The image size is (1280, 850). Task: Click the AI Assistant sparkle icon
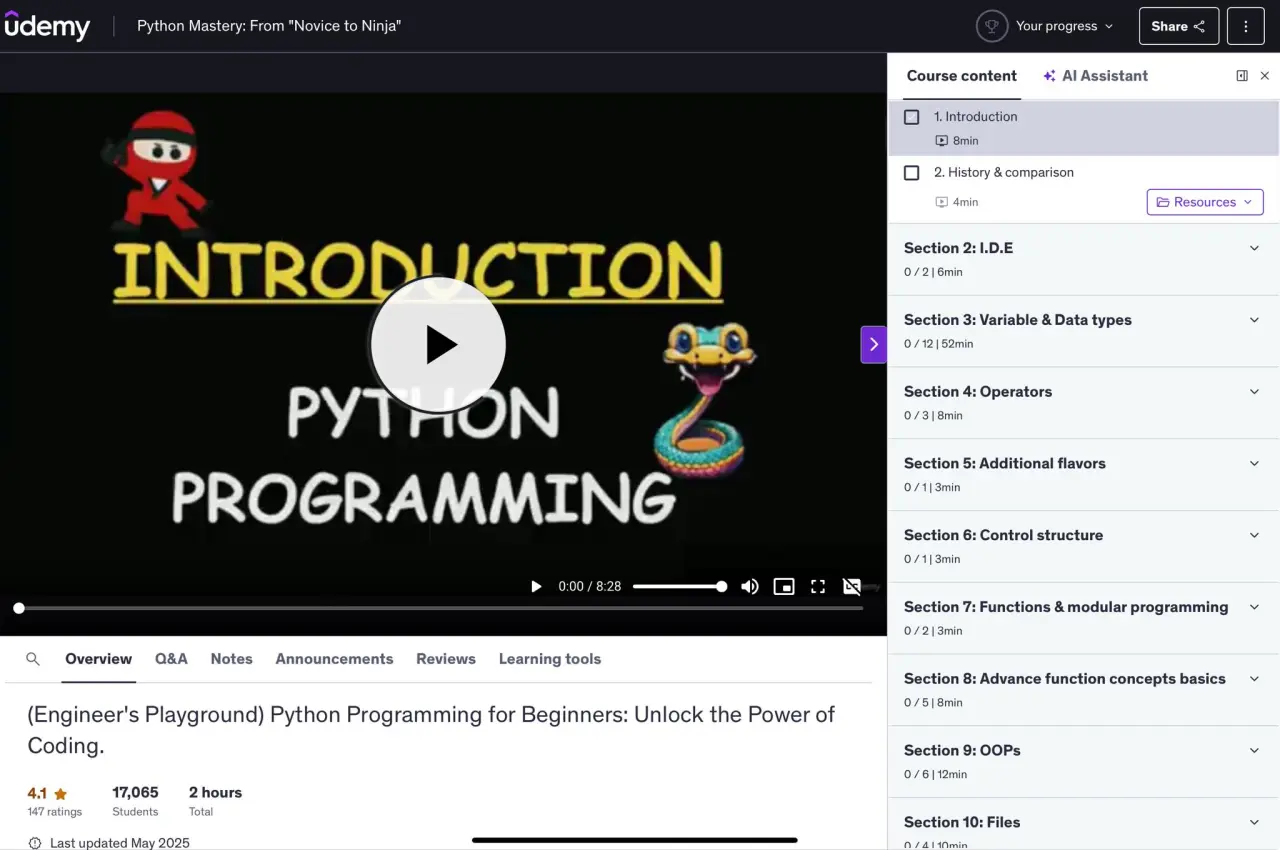pyautogui.click(x=1049, y=76)
